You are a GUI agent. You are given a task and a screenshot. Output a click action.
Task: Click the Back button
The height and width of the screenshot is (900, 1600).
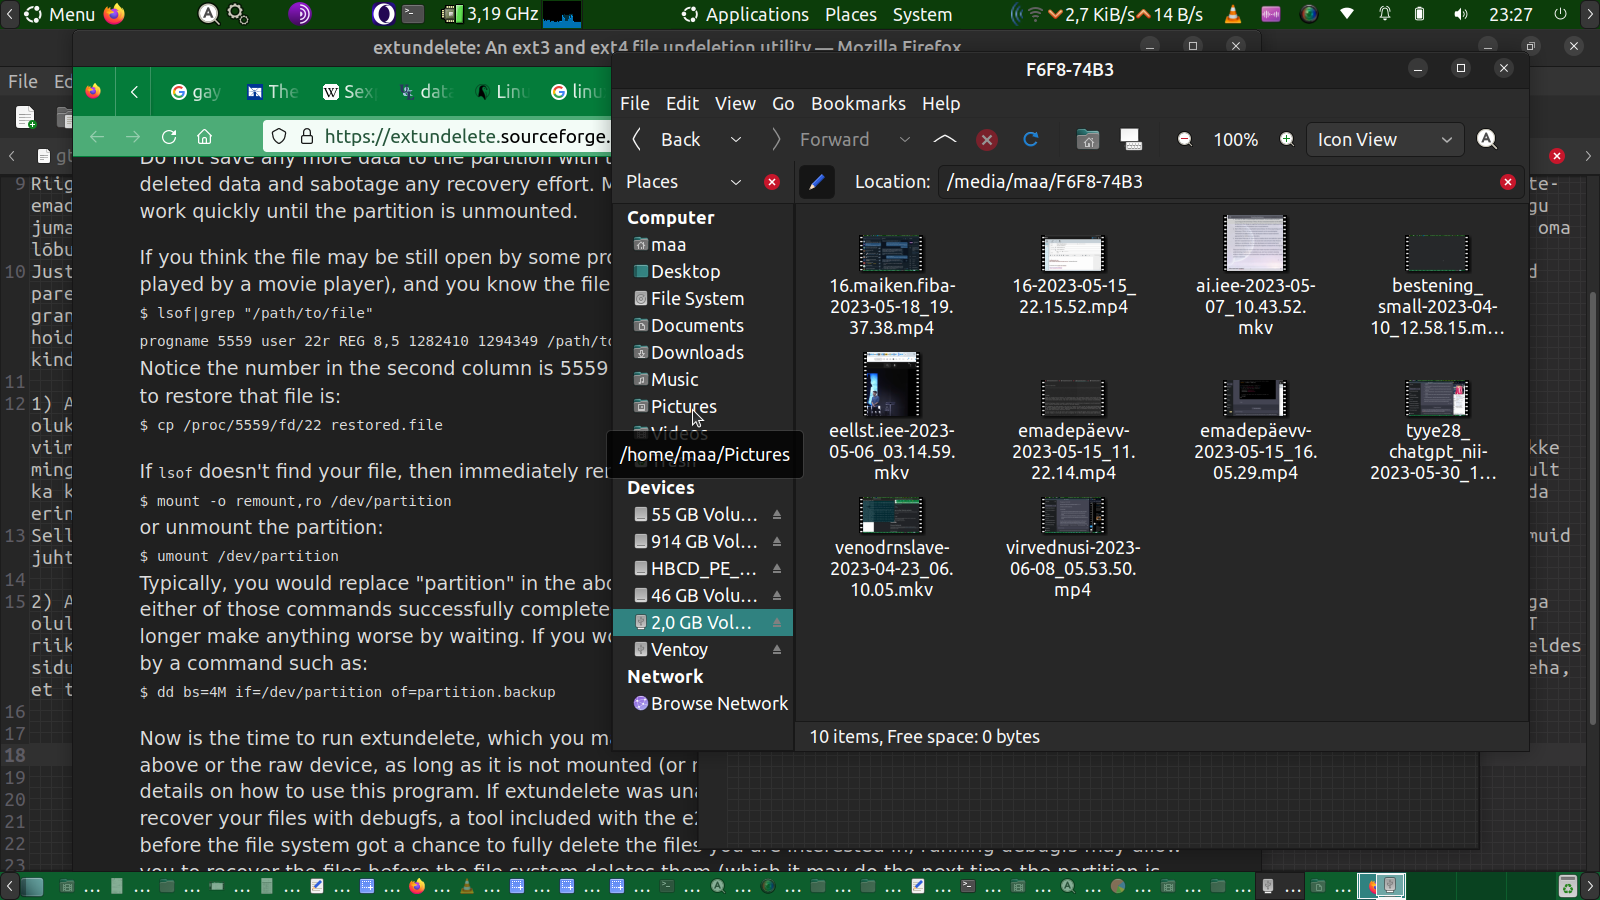pos(668,140)
